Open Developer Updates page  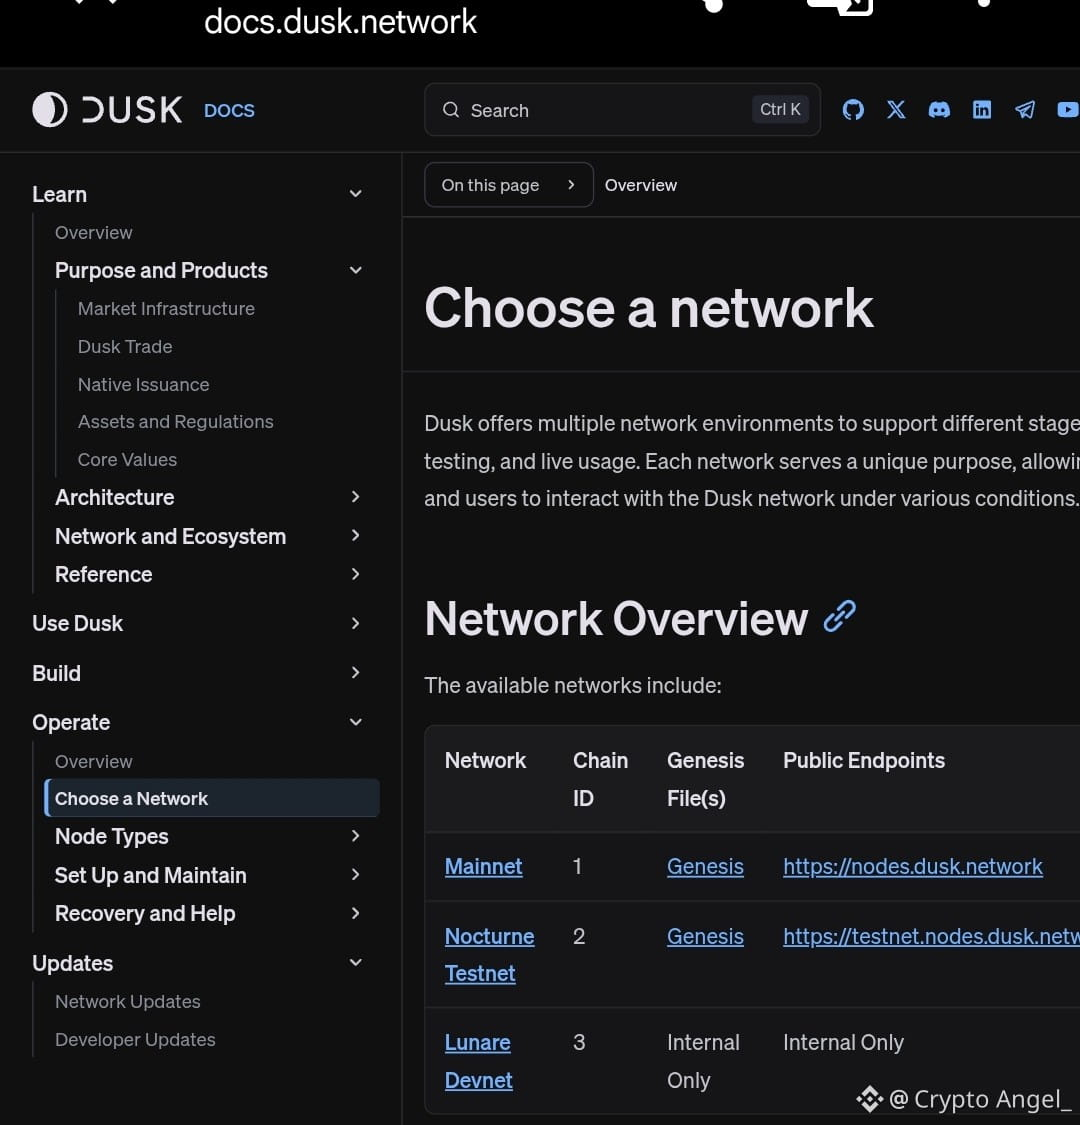point(135,1040)
